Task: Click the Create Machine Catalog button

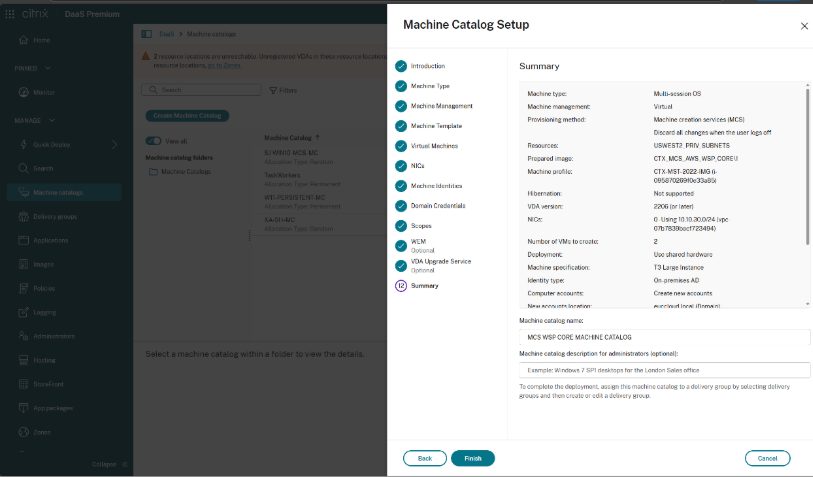Action: 187,116
